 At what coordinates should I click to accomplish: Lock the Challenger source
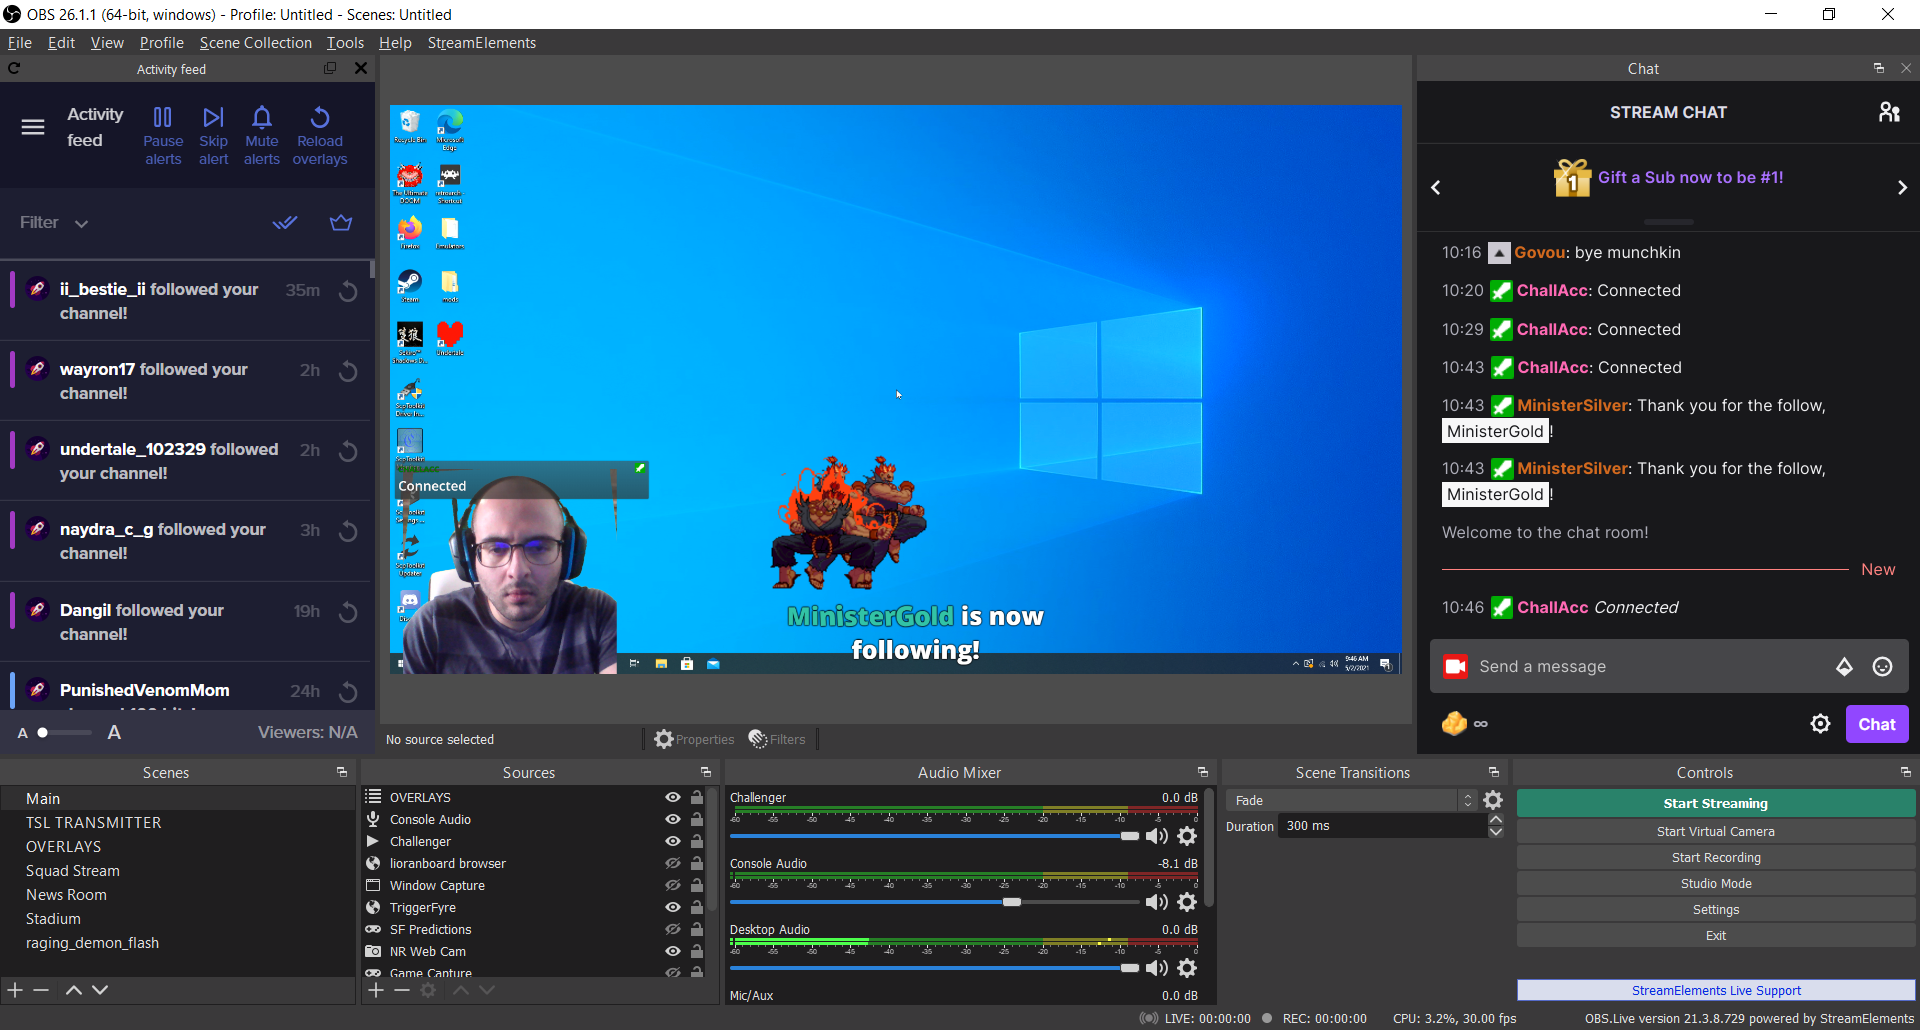[x=697, y=841]
